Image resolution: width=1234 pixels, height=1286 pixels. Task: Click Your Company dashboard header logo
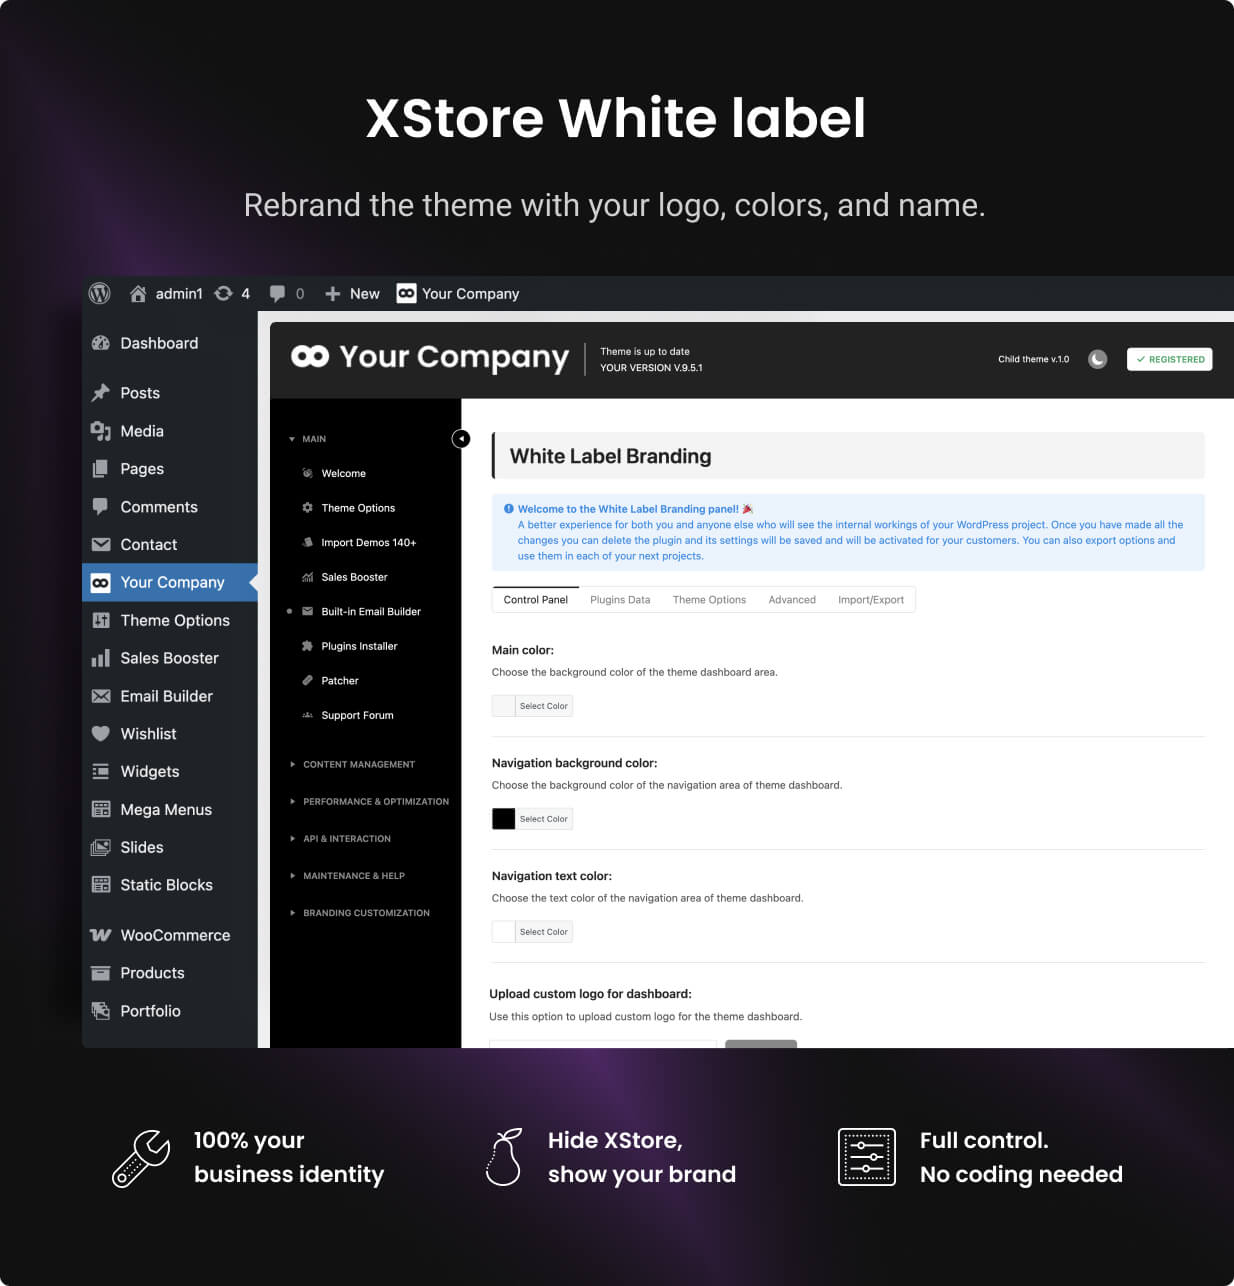(x=430, y=357)
